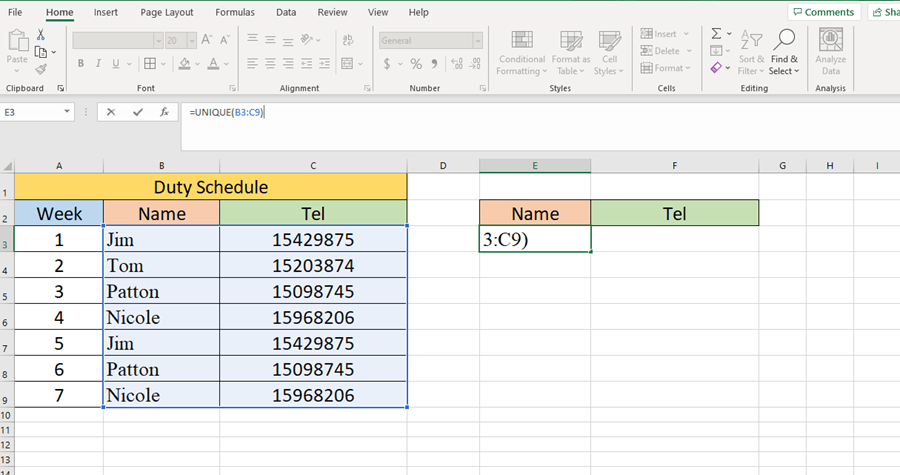The width and height of the screenshot is (900, 475).
Task: Toggle Center alignment
Action: pyautogui.click(x=270, y=64)
